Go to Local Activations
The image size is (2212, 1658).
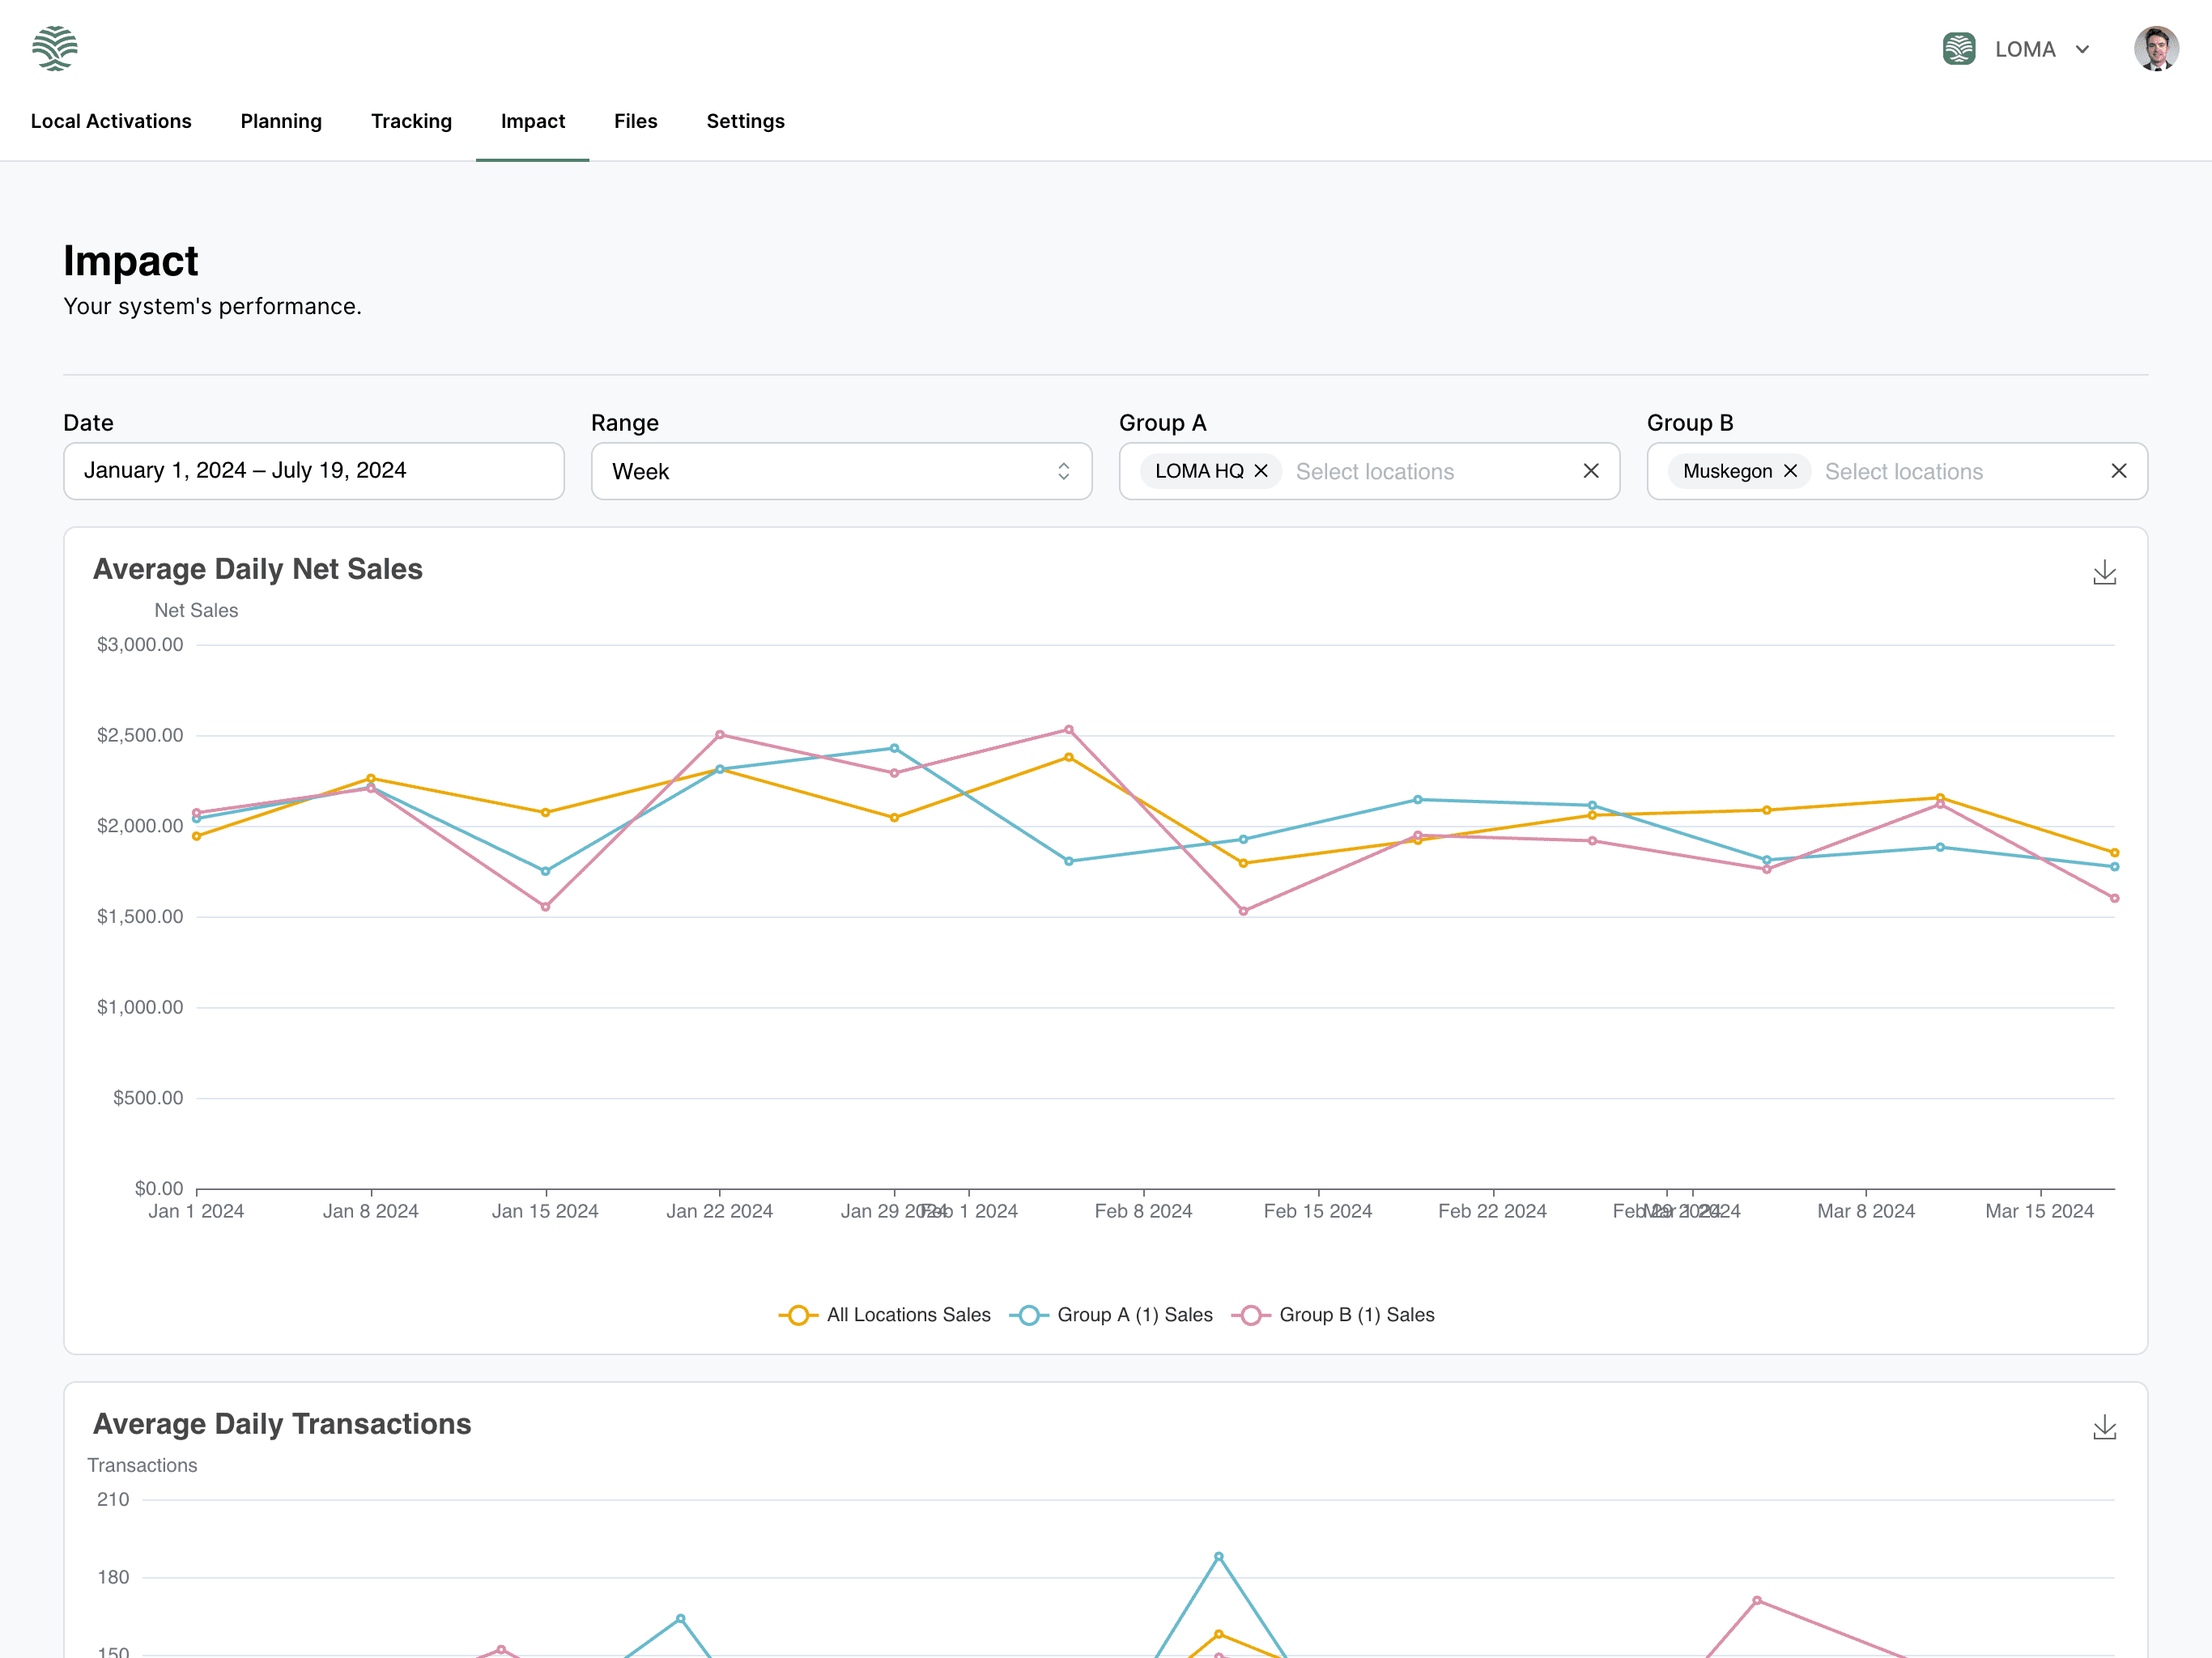[x=111, y=121]
